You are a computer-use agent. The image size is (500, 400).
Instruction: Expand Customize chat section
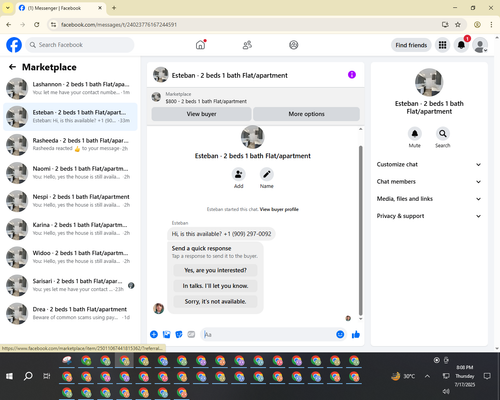coord(429,164)
